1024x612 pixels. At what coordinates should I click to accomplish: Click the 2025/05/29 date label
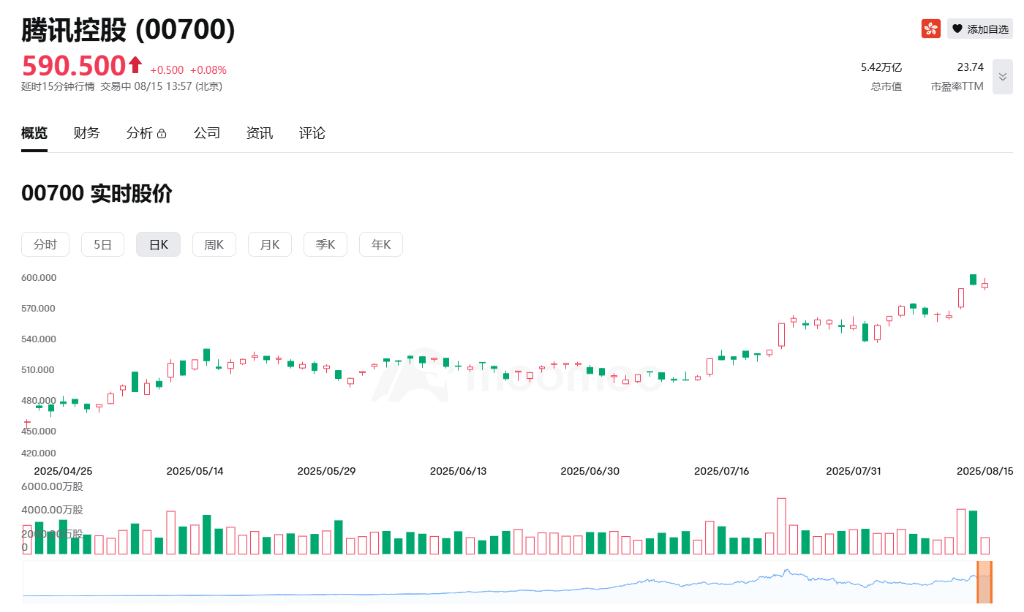[x=327, y=471]
